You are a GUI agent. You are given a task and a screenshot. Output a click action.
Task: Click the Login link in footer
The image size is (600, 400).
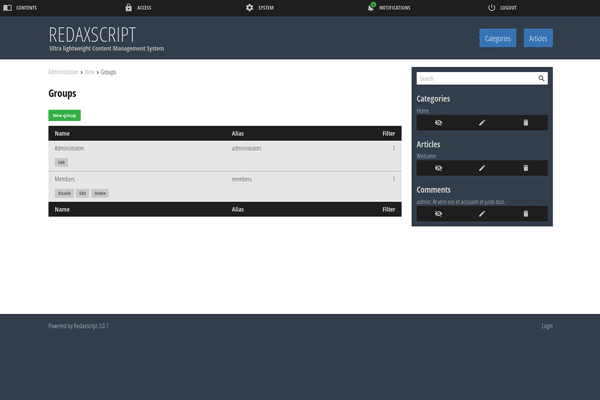tap(547, 326)
